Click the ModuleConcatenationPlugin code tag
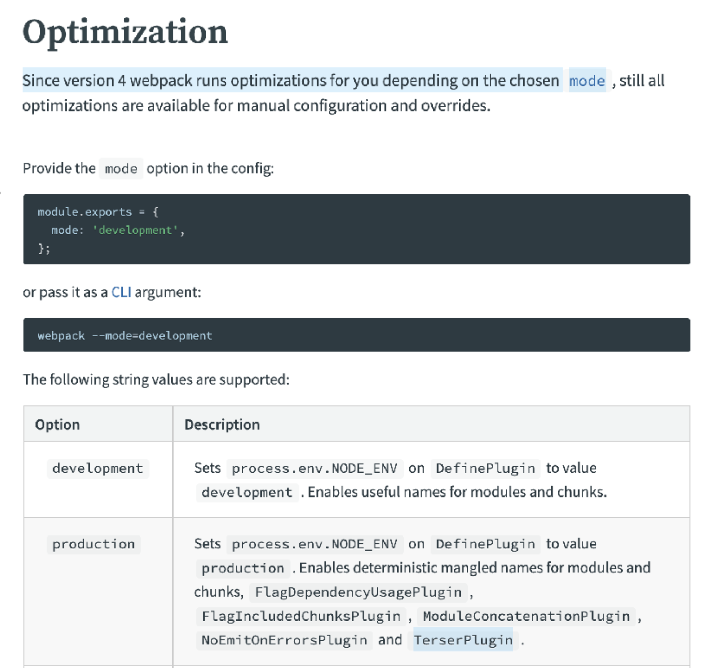Screen dimensions: 710x668 [526, 616]
